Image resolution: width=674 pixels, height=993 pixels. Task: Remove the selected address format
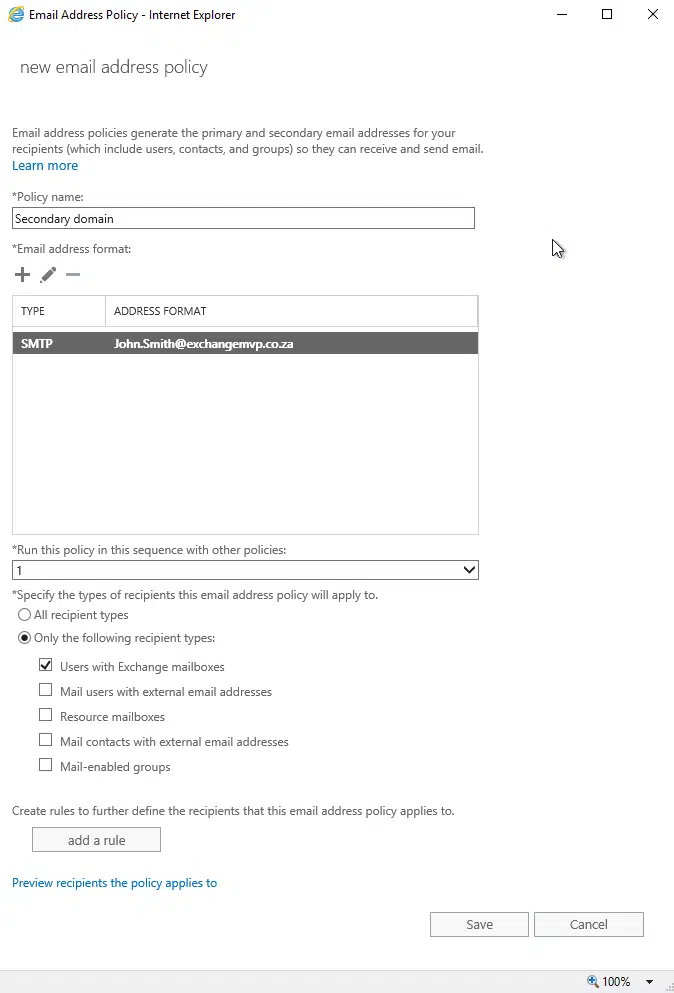(x=72, y=274)
